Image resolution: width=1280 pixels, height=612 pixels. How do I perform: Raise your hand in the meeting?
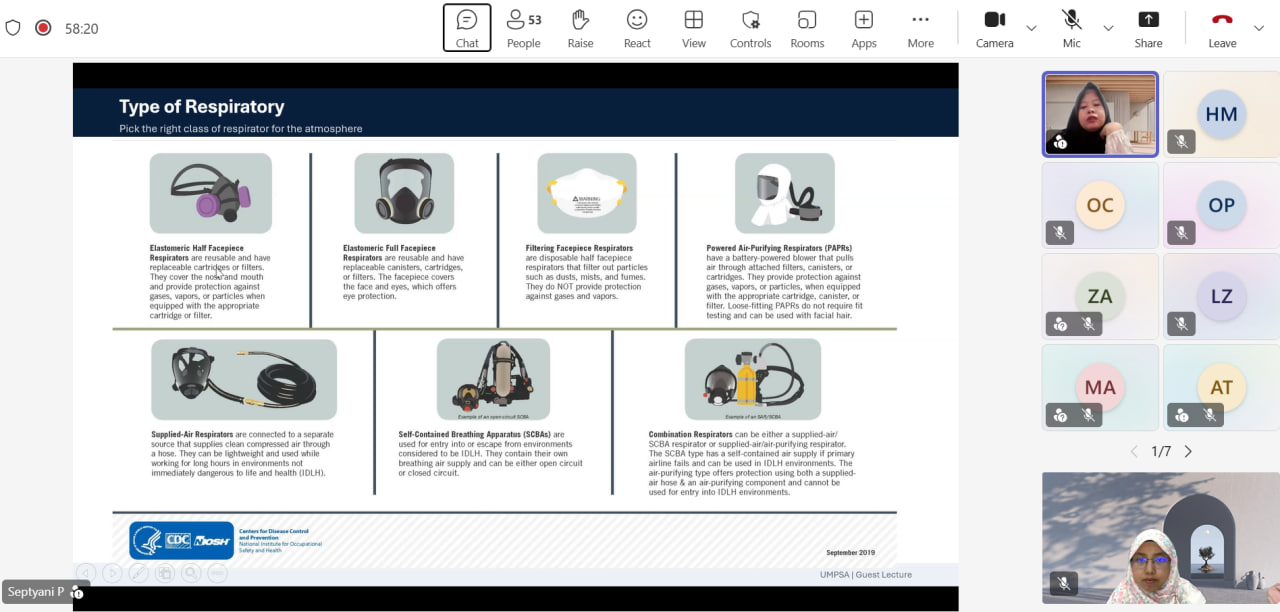tap(580, 28)
